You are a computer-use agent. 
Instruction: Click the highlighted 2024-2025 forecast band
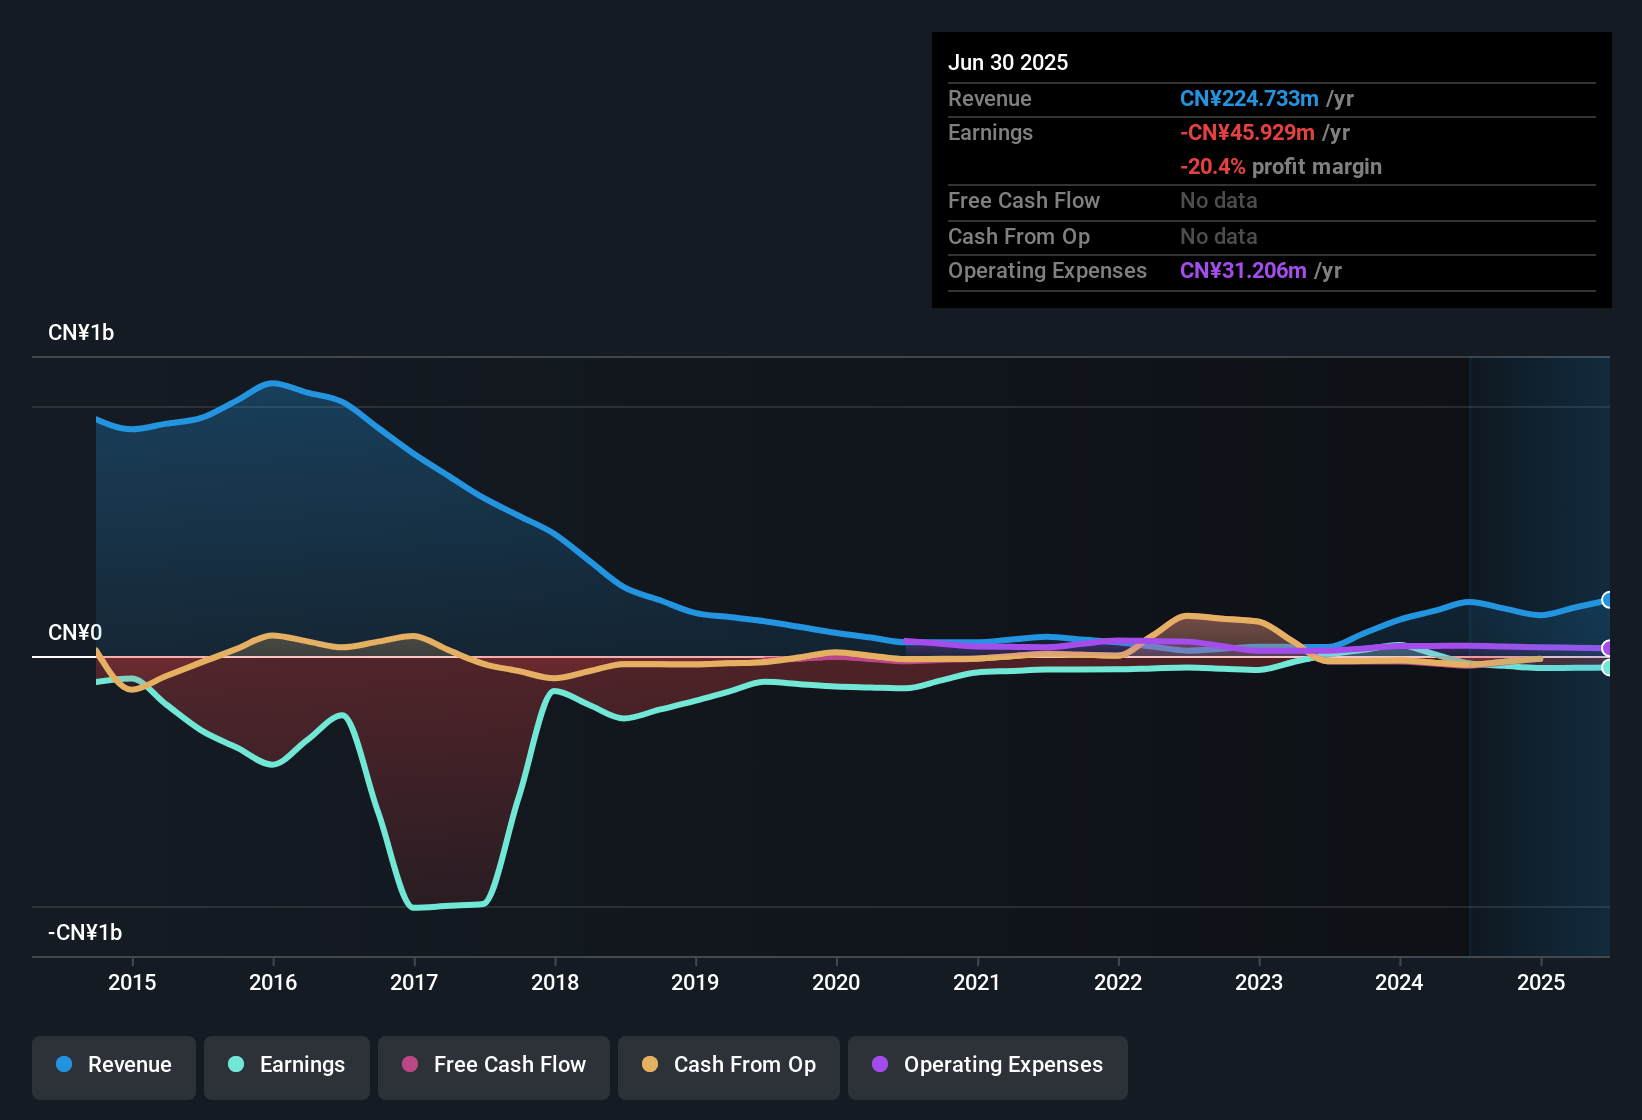coord(1540,650)
